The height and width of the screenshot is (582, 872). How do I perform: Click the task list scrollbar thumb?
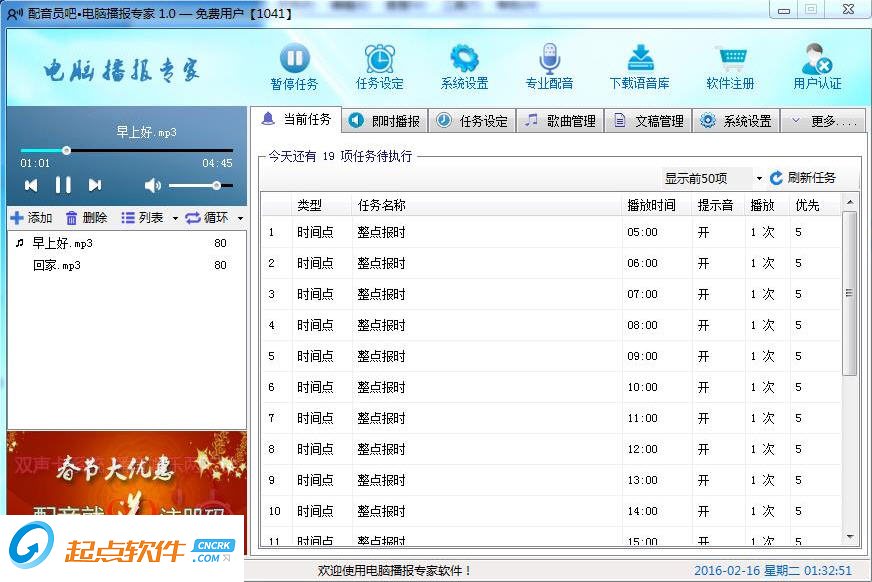[x=849, y=294]
